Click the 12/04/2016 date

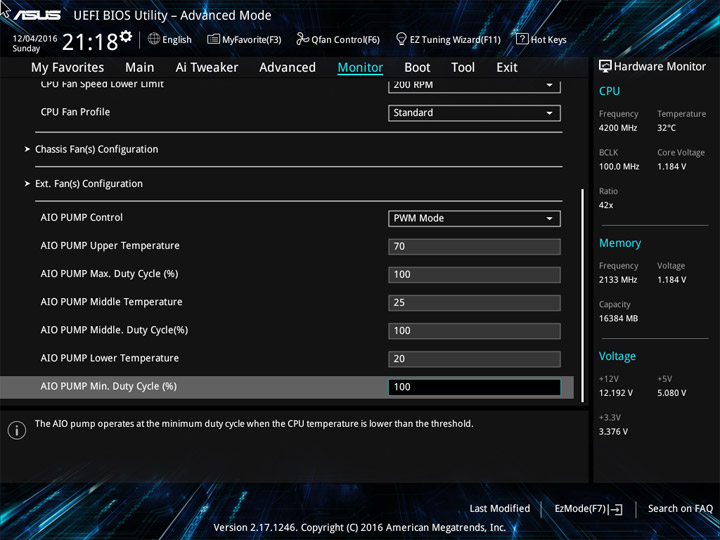[x=35, y=39]
